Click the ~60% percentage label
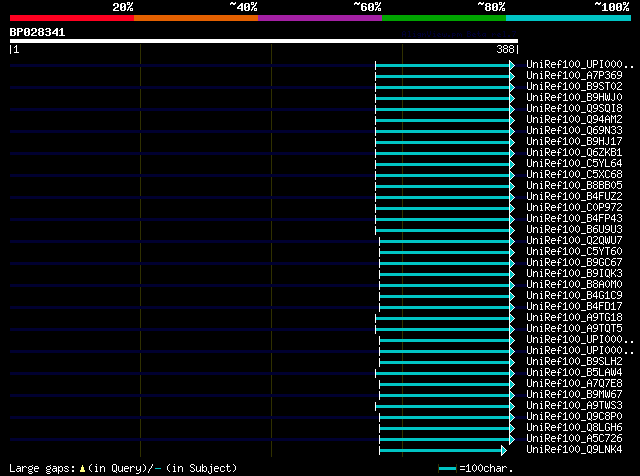This screenshot has width=640, height=476. point(367,7)
